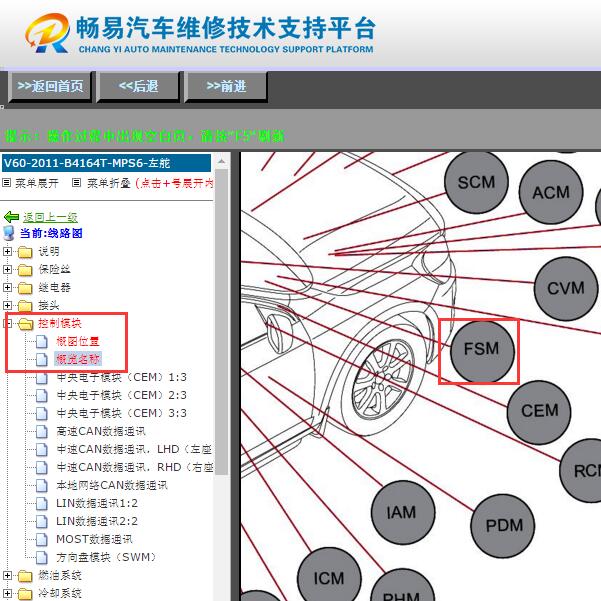Click the computer icon beside 当前:线路图
The width and height of the screenshot is (601, 601).
(8, 233)
